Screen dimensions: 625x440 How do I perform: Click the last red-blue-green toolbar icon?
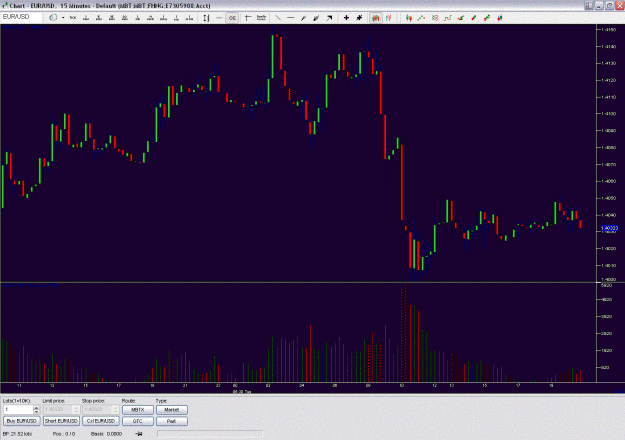tap(500, 18)
